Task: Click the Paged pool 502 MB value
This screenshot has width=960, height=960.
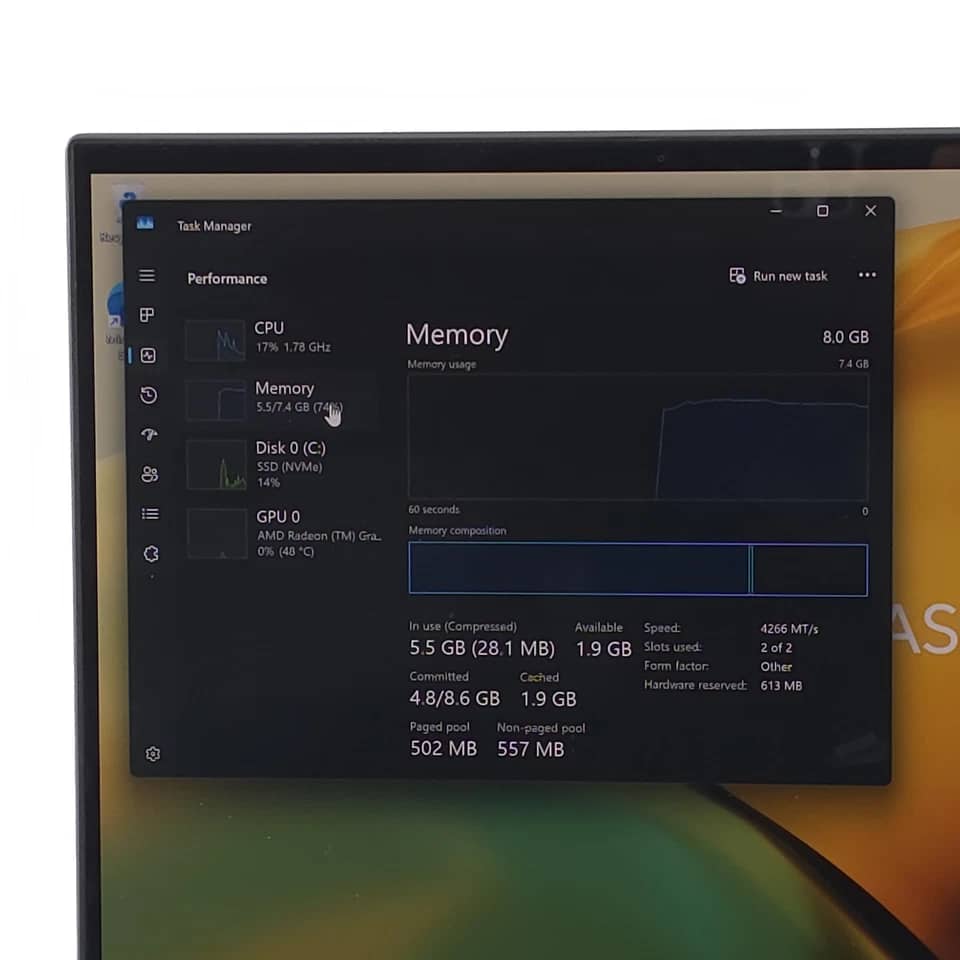Action: [443, 749]
